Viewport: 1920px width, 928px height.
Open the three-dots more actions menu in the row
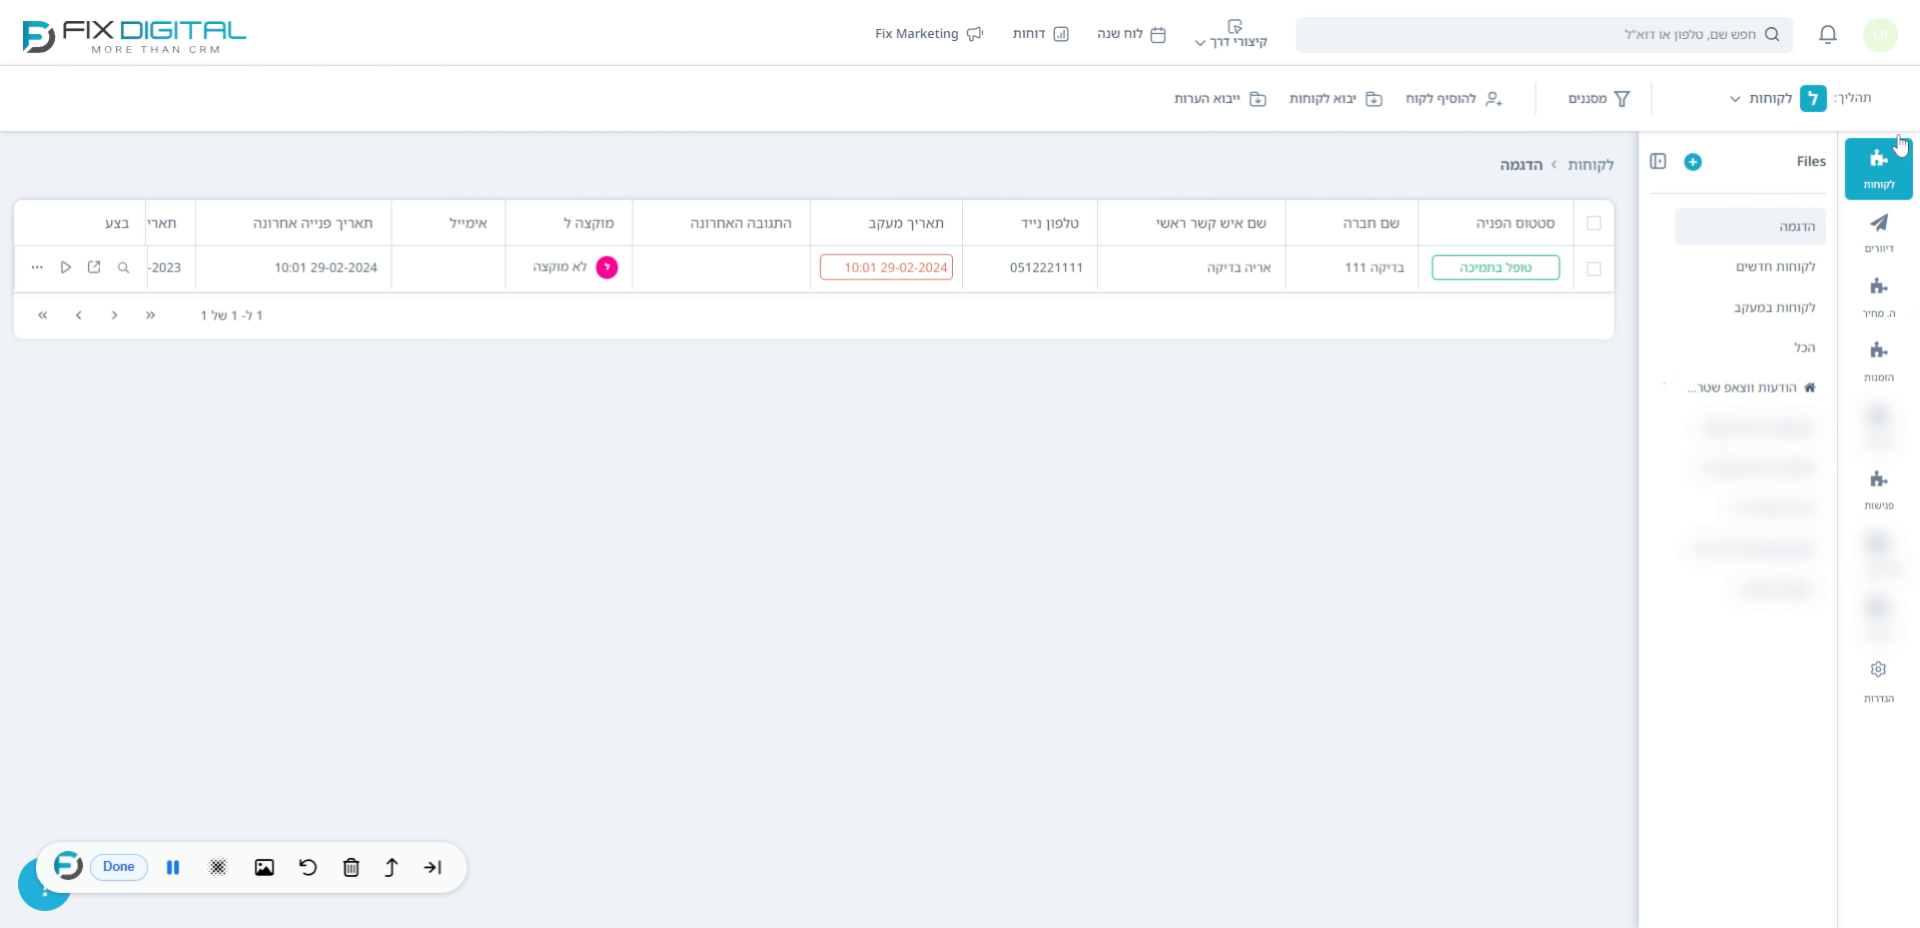[37, 267]
